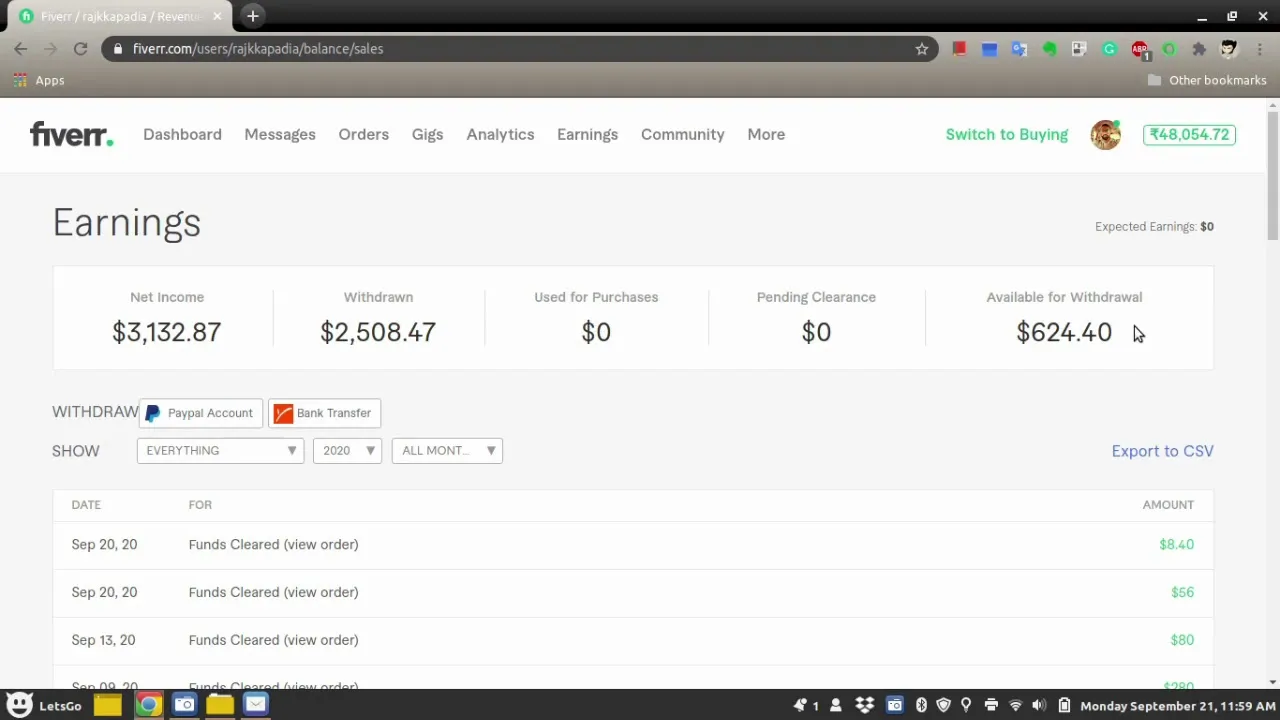Go back with the browser back arrow

[21, 48]
